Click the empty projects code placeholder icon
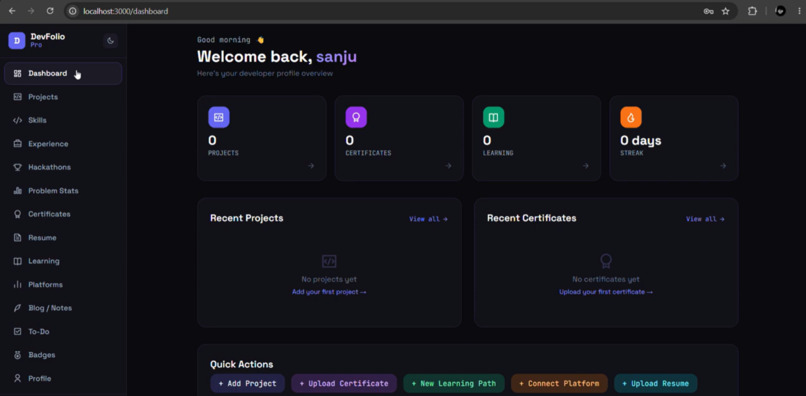This screenshot has width=806, height=396. (329, 261)
